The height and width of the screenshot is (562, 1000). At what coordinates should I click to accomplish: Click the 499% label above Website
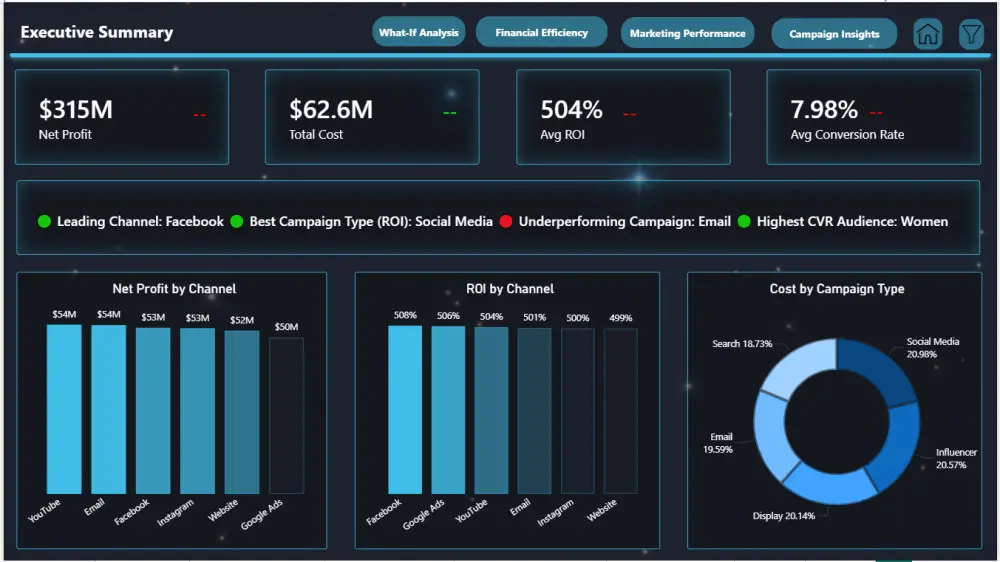(621, 318)
